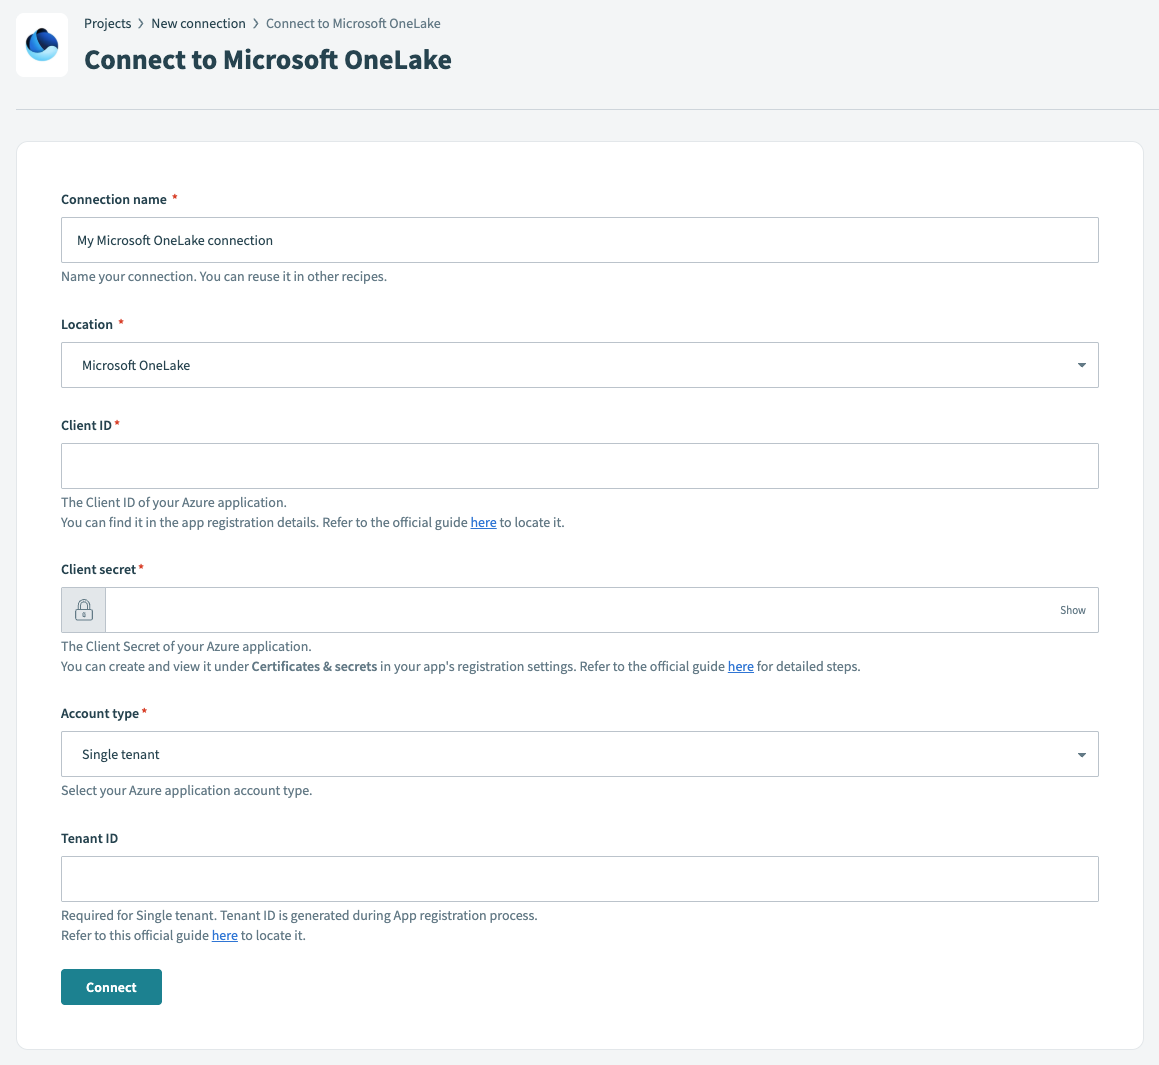This screenshot has height=1065, width=1159.
Task: Click the Account type dropdown arrow
Action: (1081, 754)
